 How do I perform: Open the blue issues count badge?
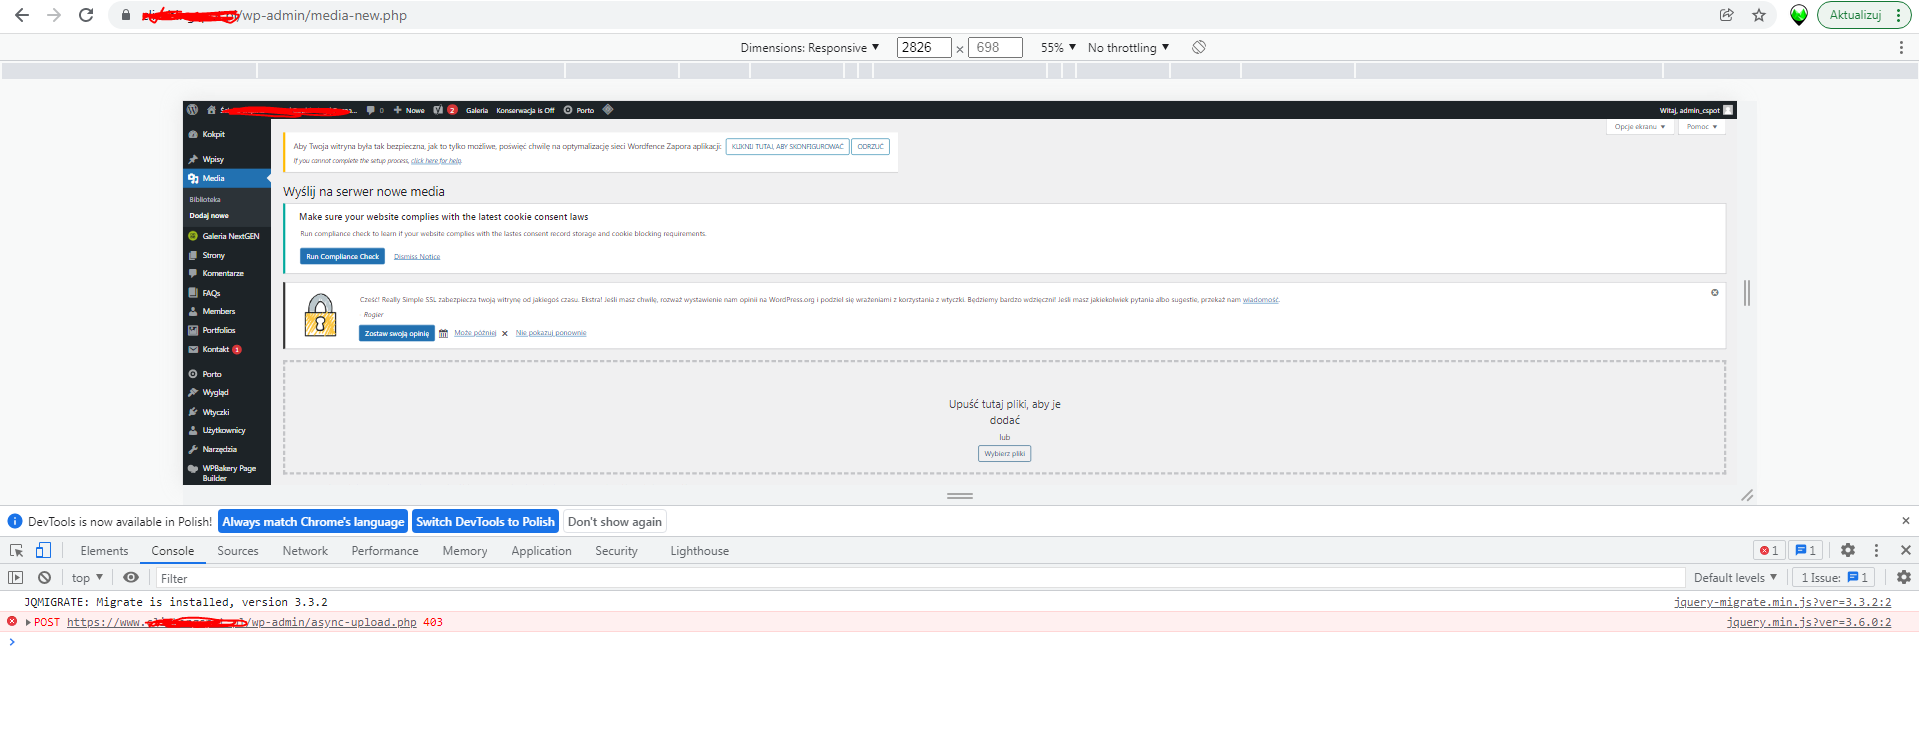1805,550
